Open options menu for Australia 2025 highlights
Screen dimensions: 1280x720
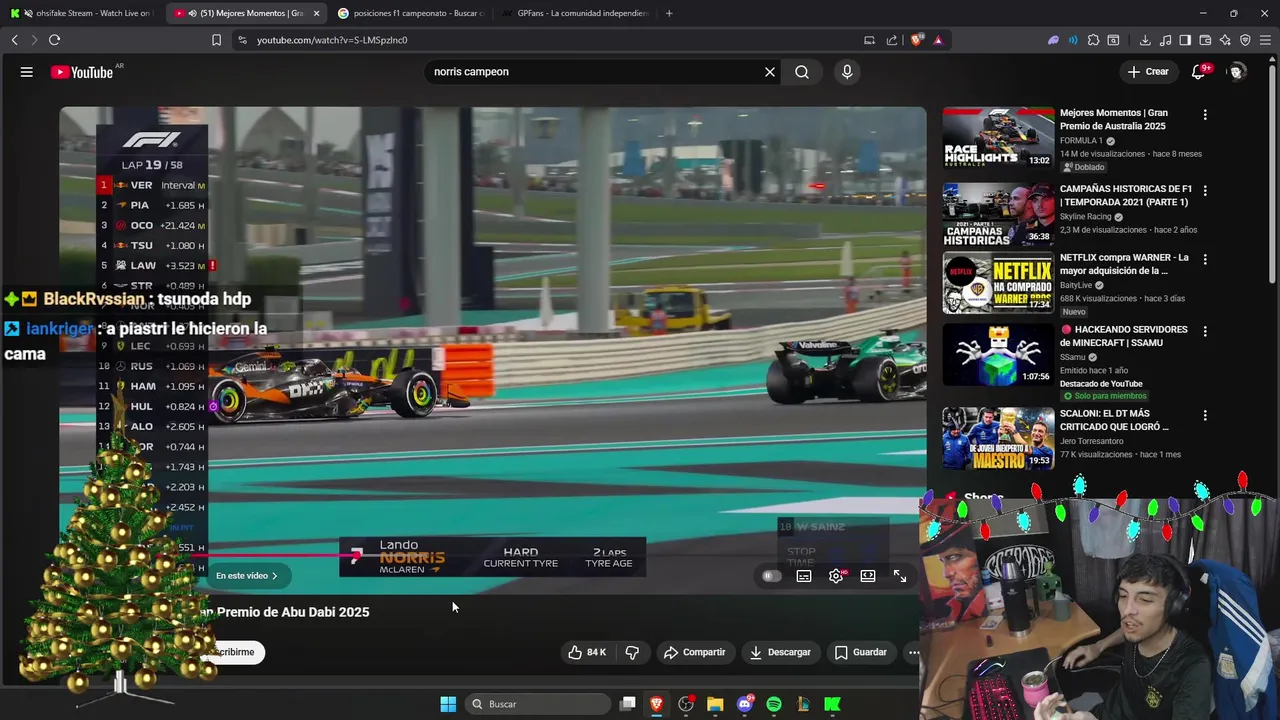(x=1205, y=115)
